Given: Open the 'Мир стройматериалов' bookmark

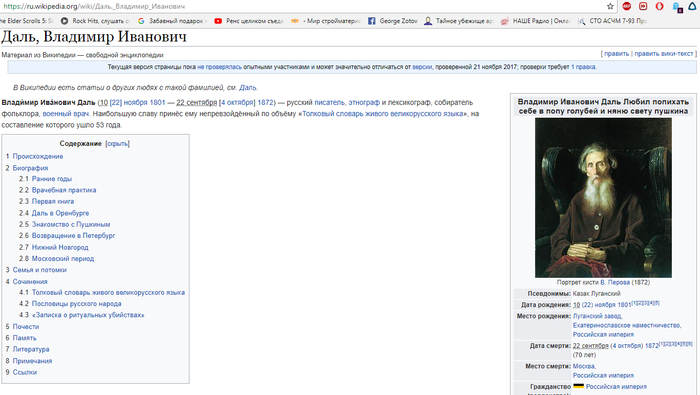Looking at the screenshot, I should pos(325,21).
